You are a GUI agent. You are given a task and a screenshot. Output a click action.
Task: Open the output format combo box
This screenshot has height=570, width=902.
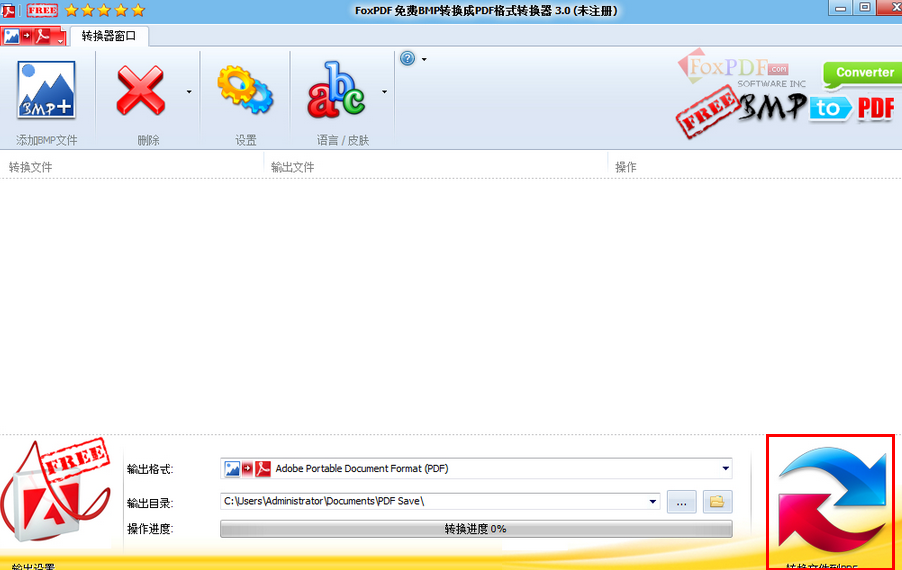click(476, 469)
